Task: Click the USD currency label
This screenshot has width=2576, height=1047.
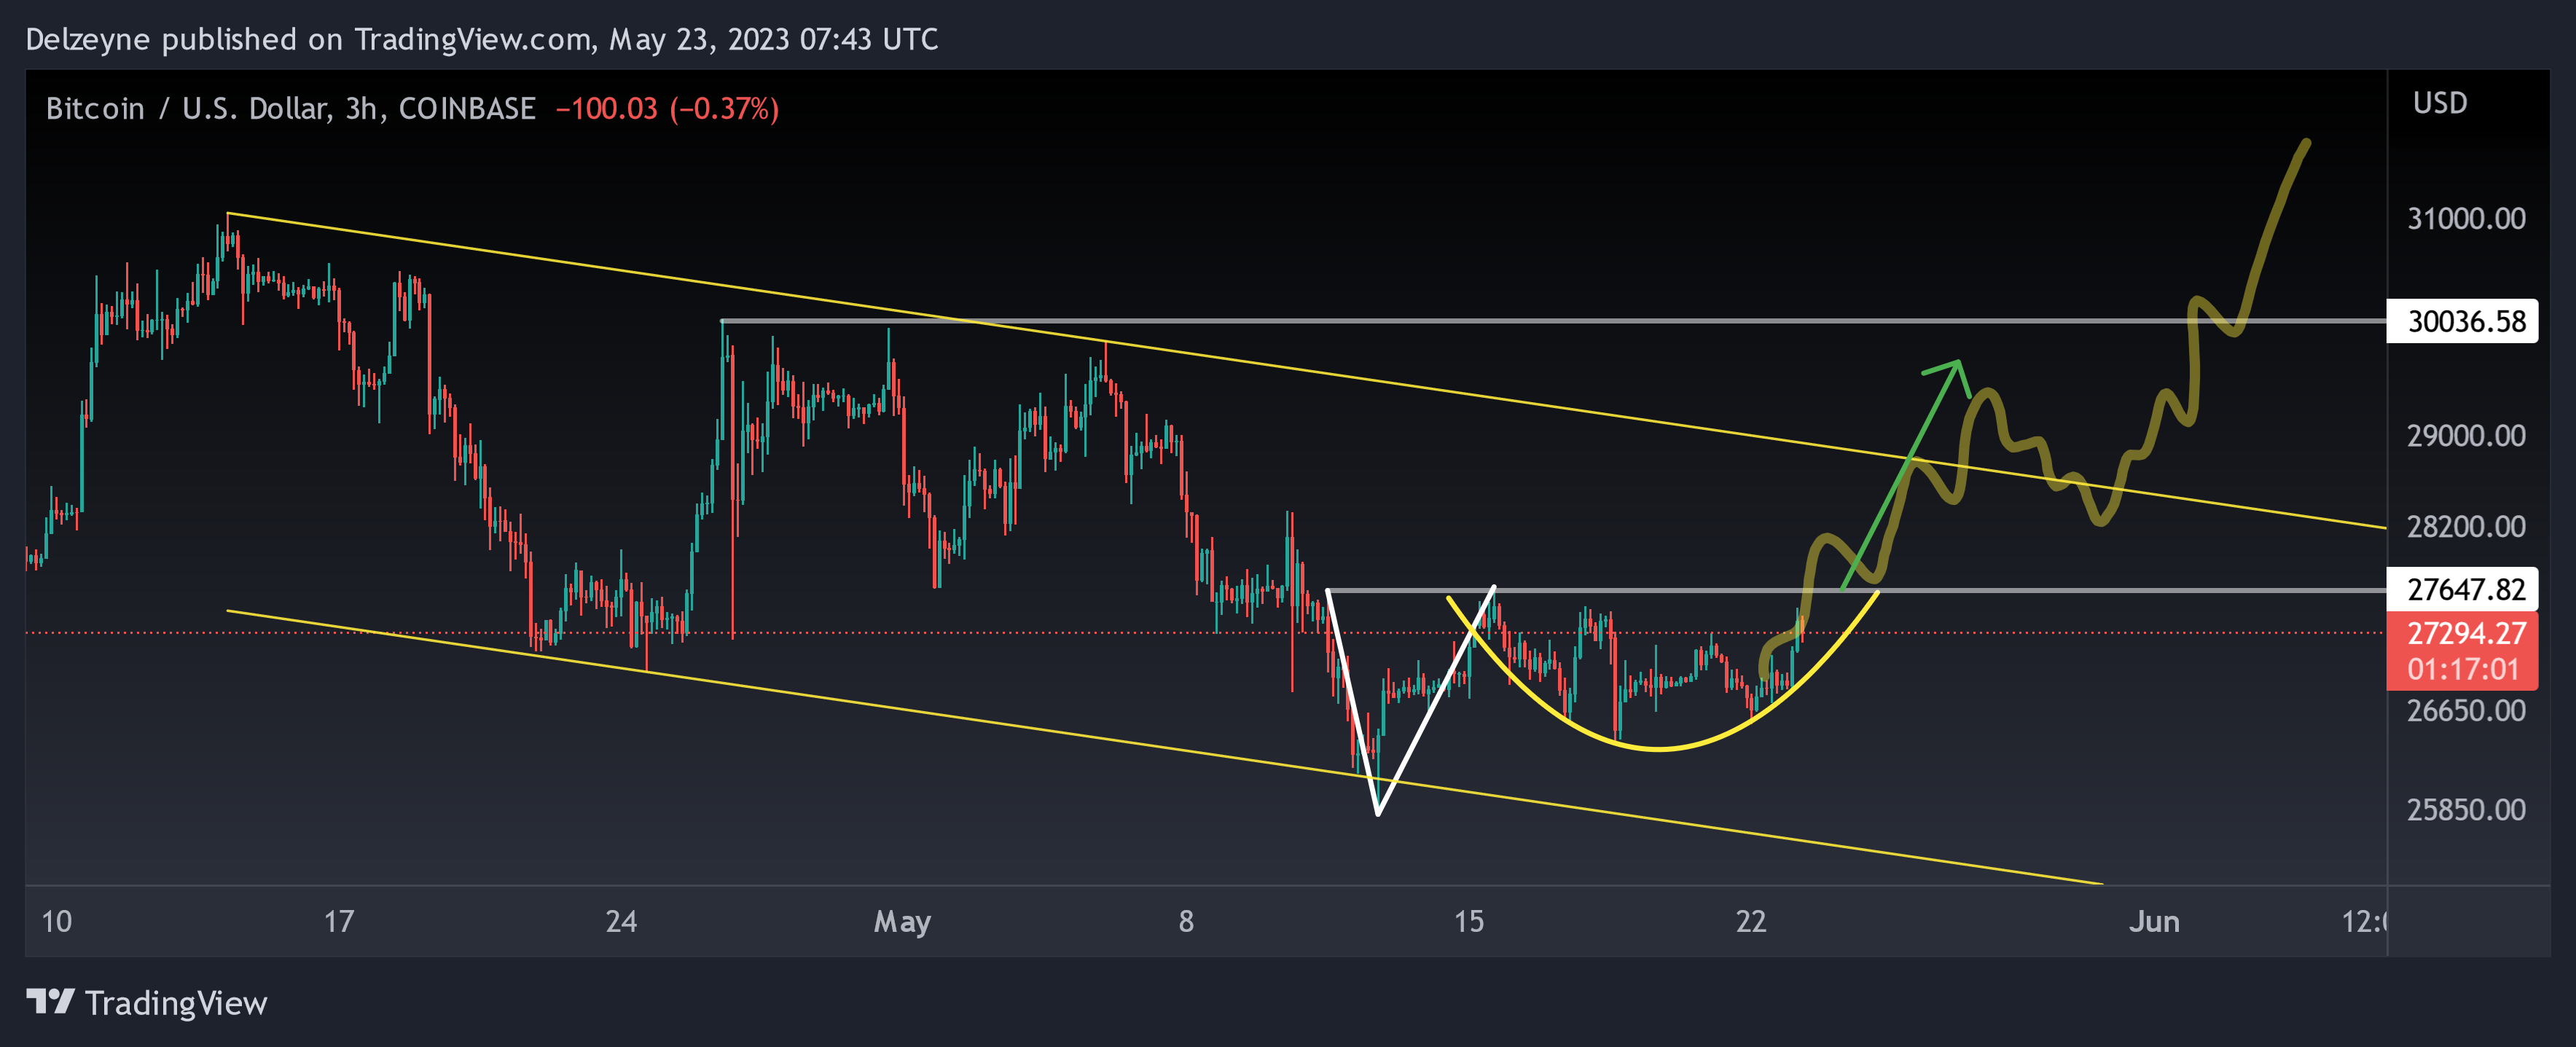Action: [2440, 103]
